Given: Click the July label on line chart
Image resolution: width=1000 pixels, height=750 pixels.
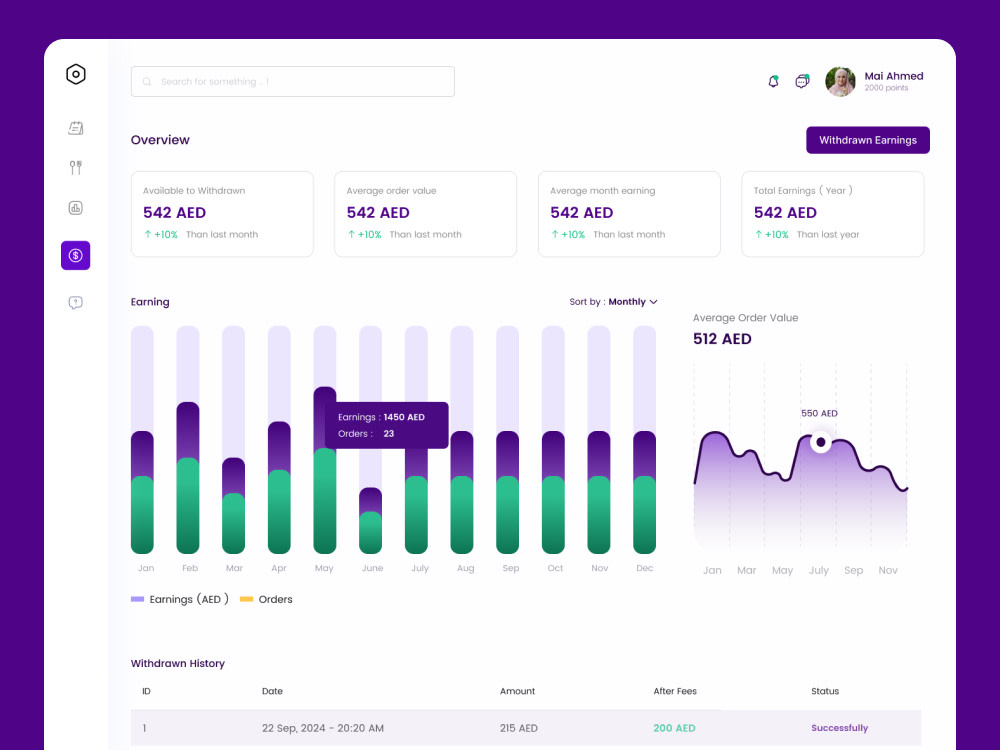Looking at the screenshot, I should (819, 570).
